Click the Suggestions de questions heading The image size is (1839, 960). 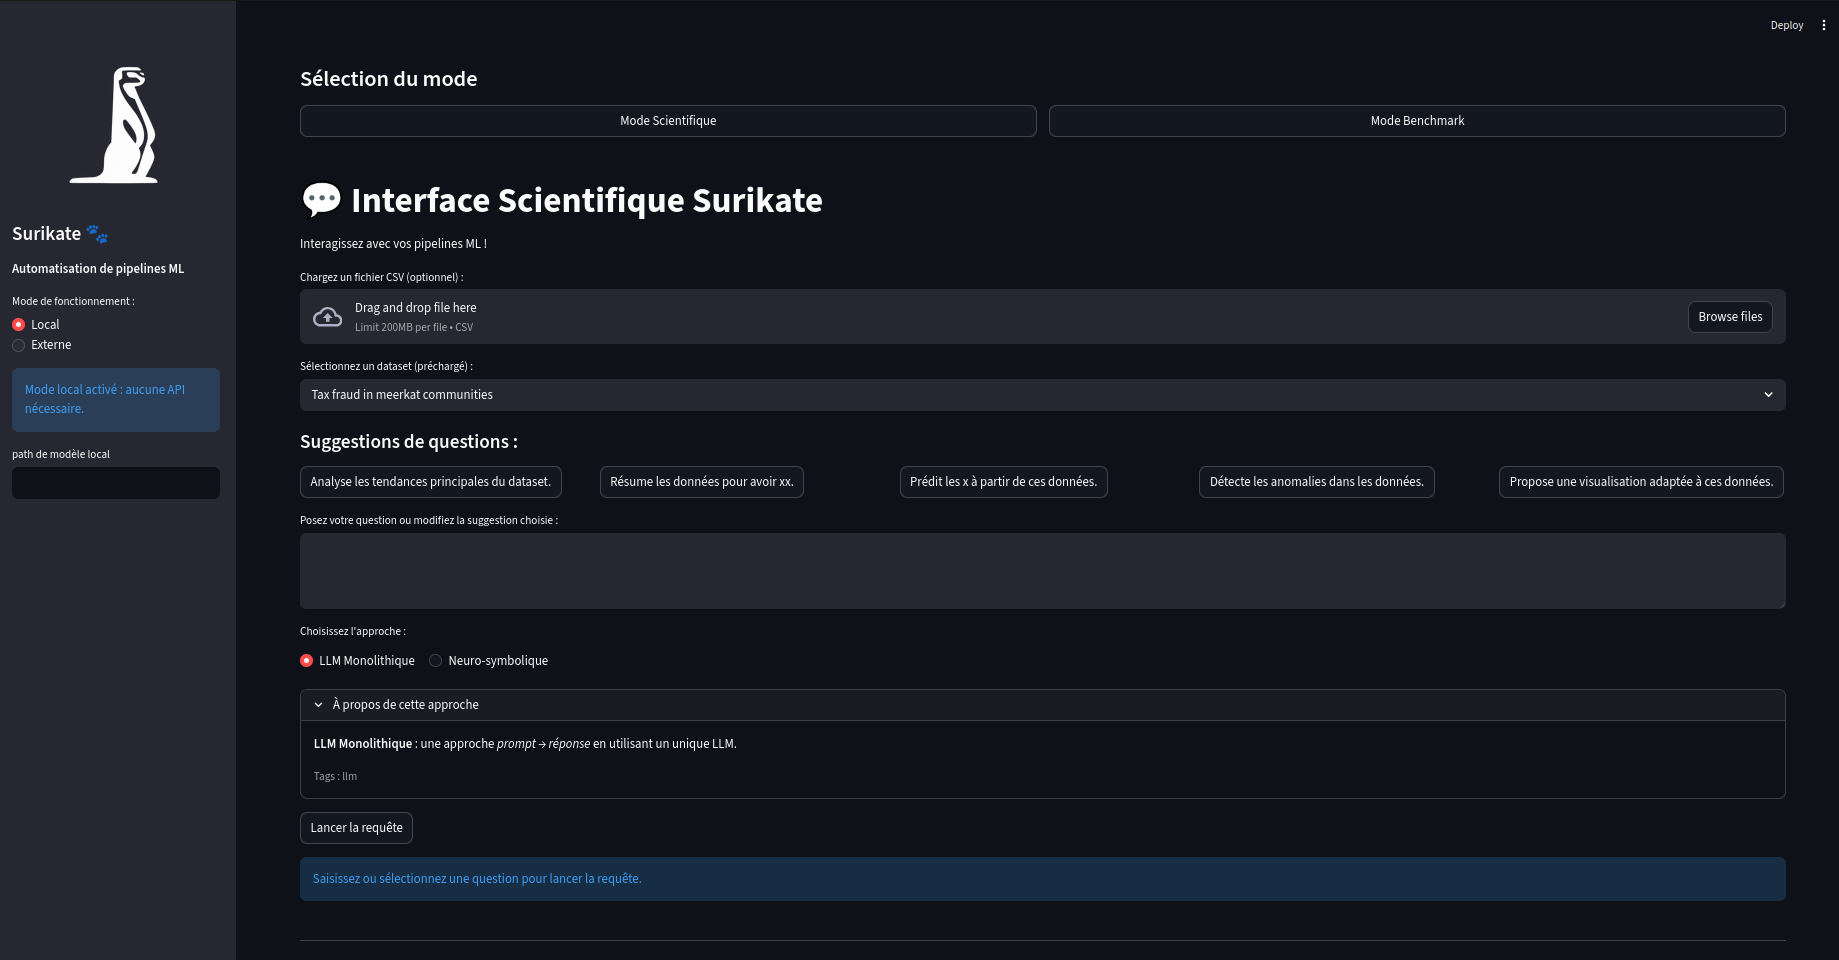tap(409, 442)
